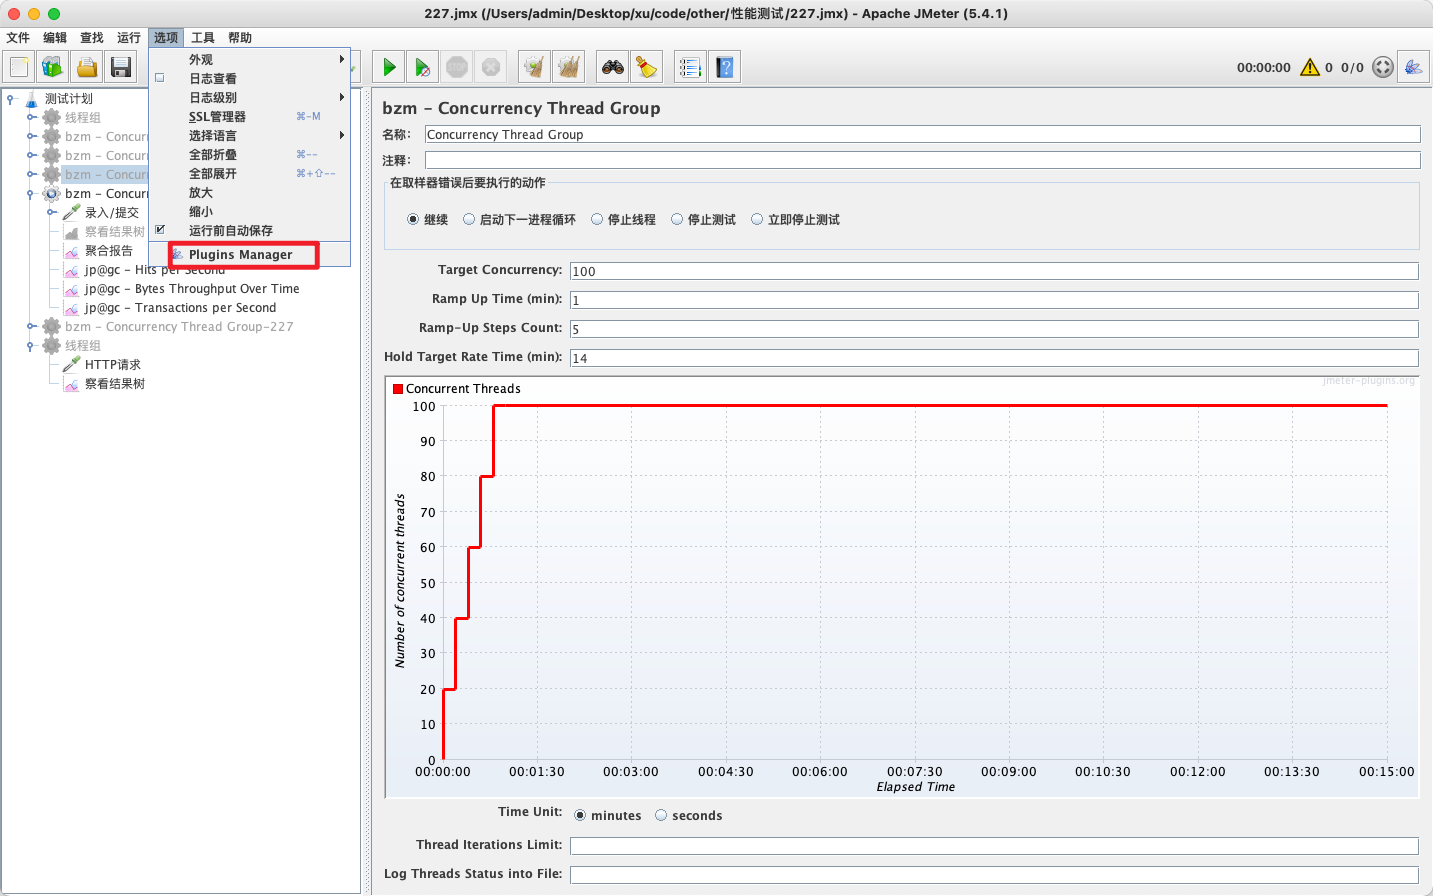
Task: Click 缩小 in the options menu
Action: [250, 211]
